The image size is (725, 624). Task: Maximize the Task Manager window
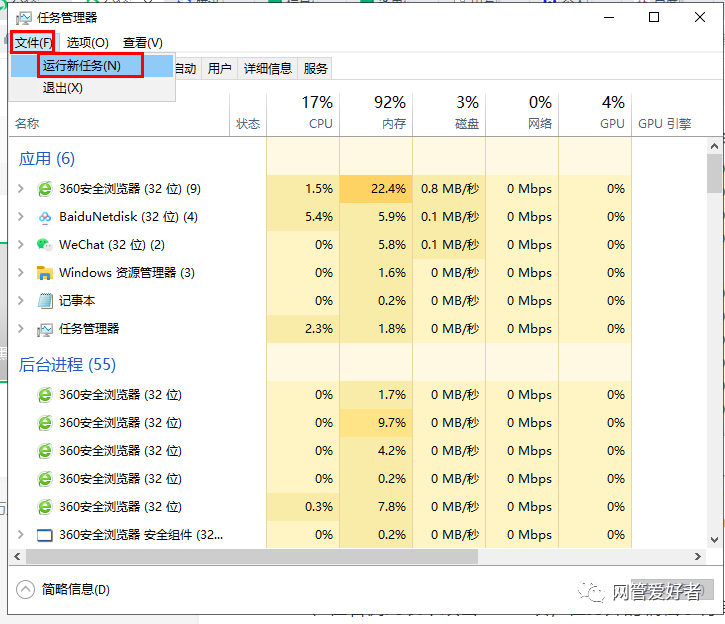pyautogui.click(x=654, y=18)
